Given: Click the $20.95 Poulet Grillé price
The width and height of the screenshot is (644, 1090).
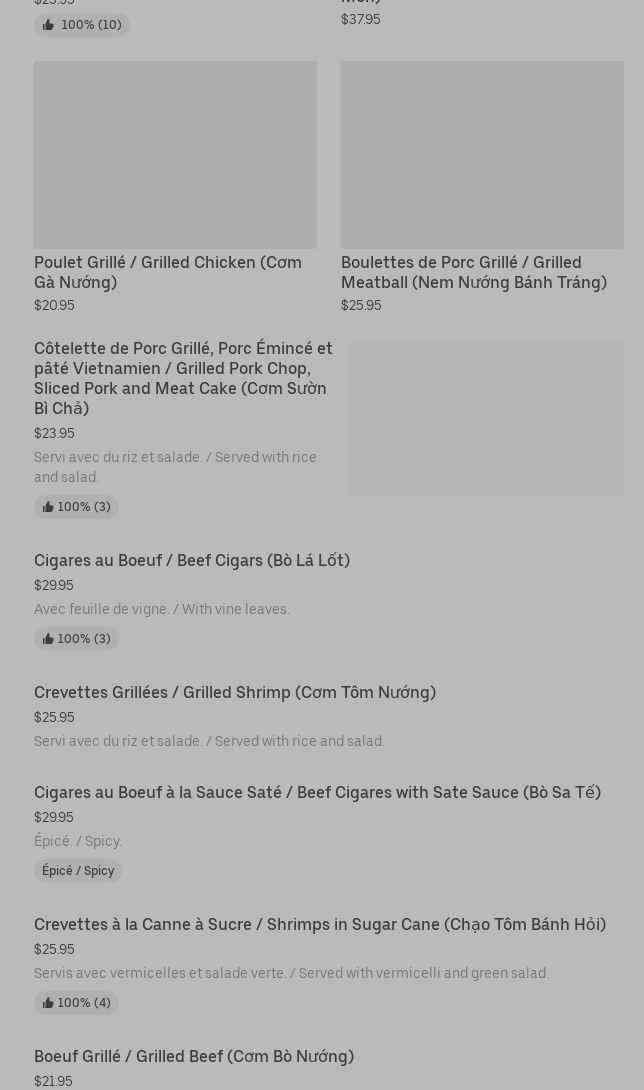Looking at the screenshot, I should (54, 305).
